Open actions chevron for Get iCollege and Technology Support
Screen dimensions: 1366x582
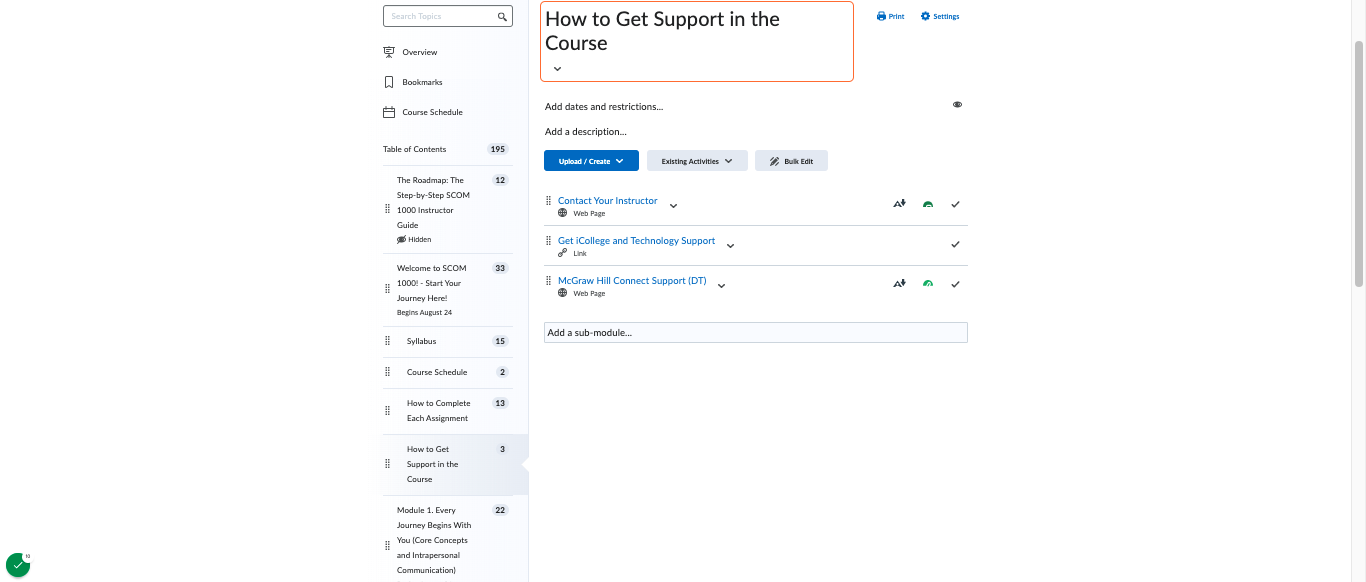pyautogui.click(x=730, y=246)
